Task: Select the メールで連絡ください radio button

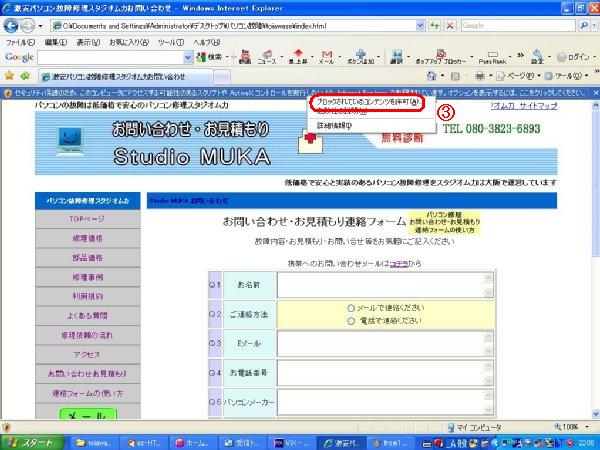Action: click(x=351, y=308)
